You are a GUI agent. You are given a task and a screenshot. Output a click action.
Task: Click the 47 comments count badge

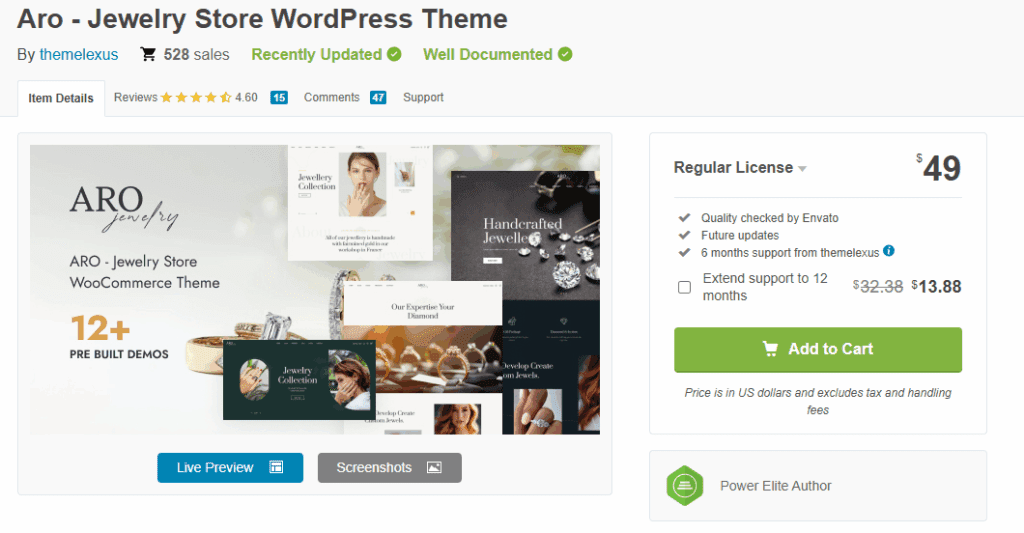pos(378,97)
